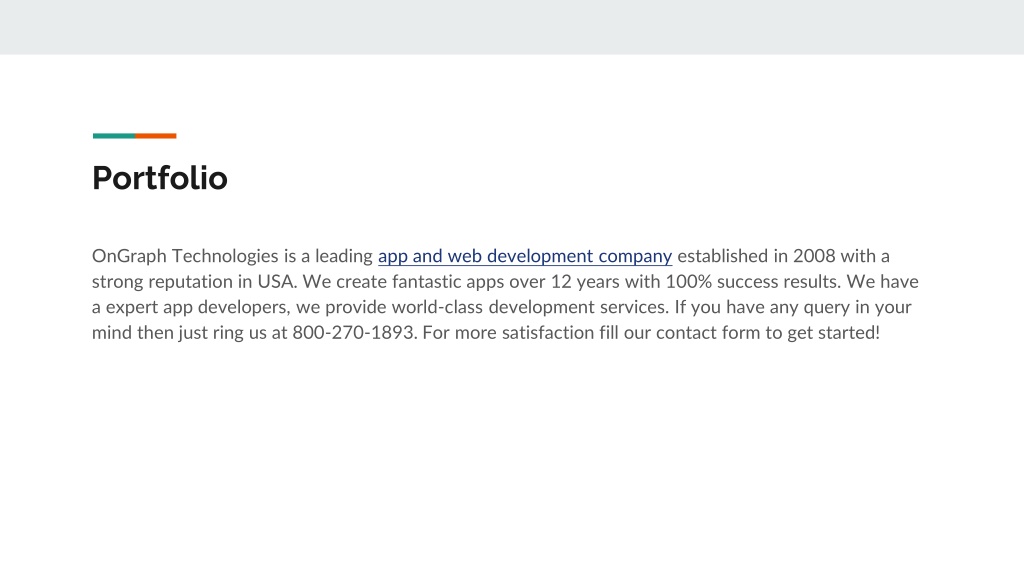
Task: Click the words OnGraph Technologies
Action: tap(185, 256)
